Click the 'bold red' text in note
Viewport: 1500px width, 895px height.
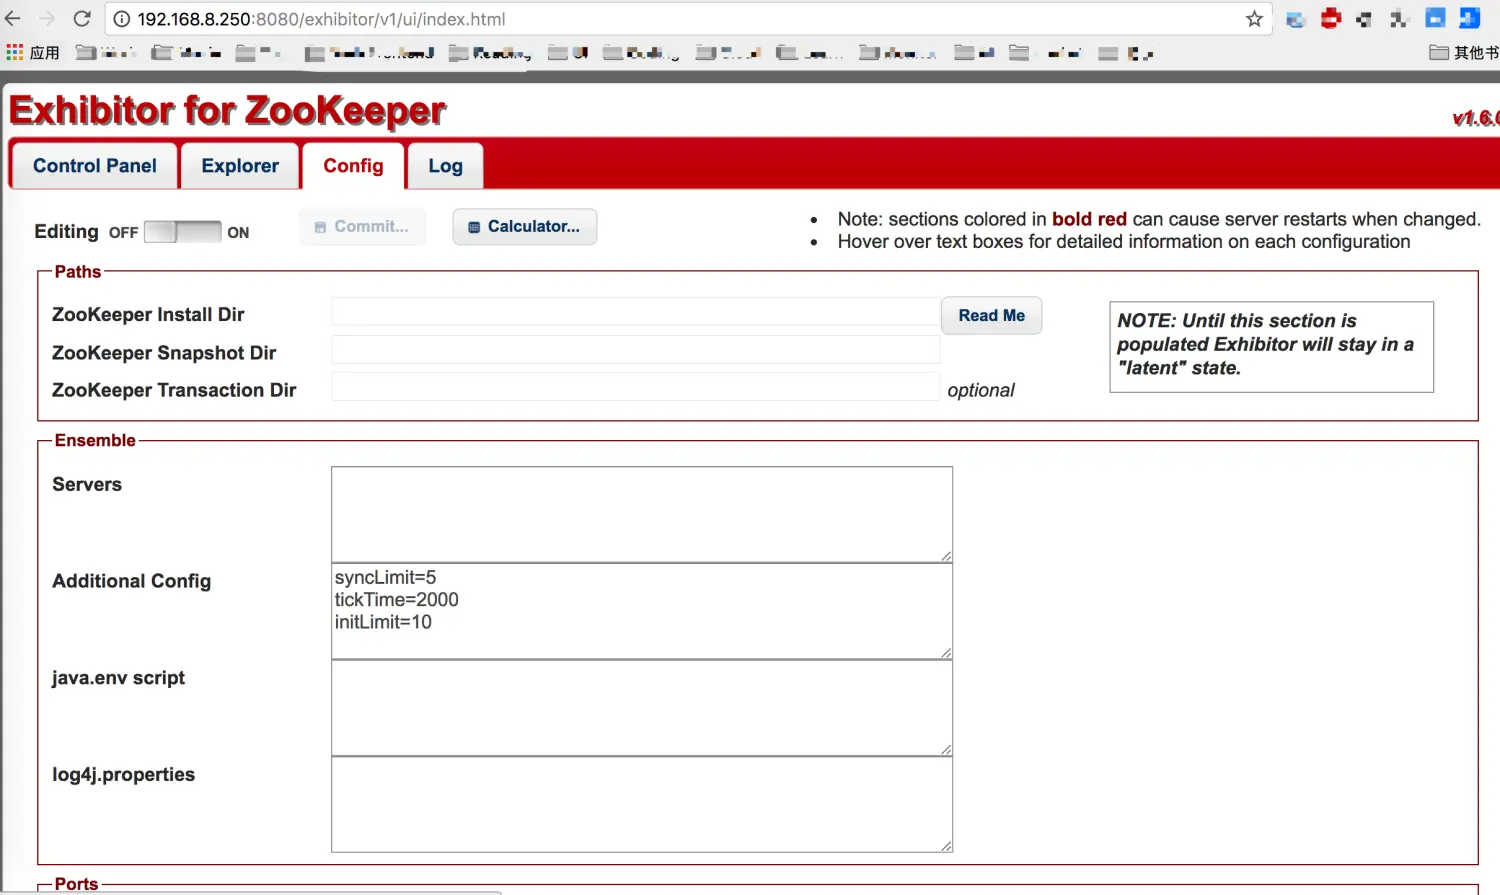(1089, 219)
